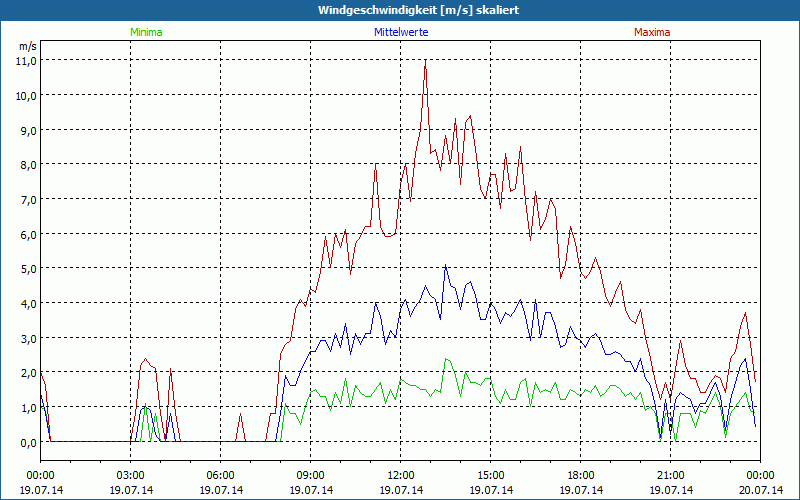
Task: Click the 12:00 time axis label
Action: click(401, 476)
